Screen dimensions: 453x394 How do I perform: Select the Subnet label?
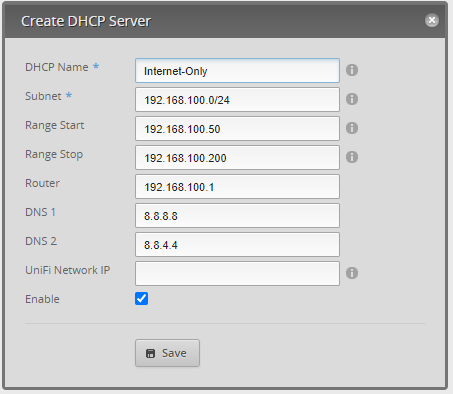point(43,96)
